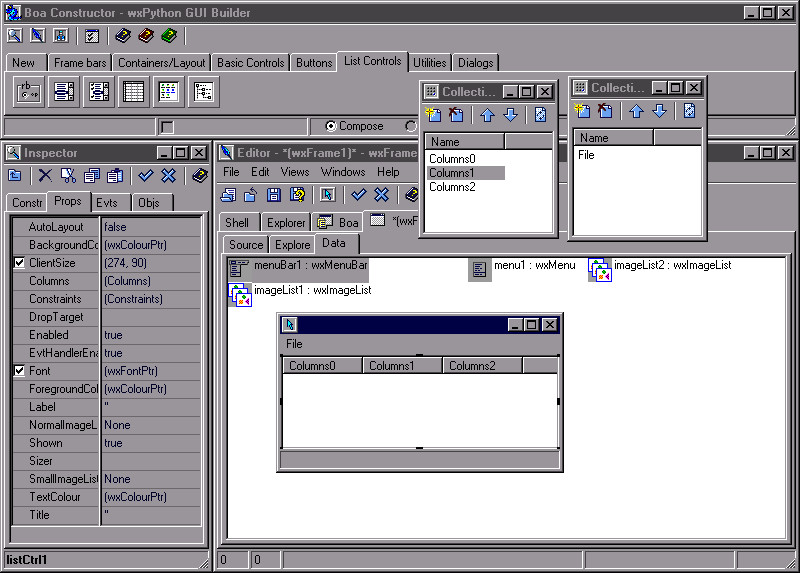Click the Editor save disk icon
This screenshot has width=800, height=573.
pos(274,194)
